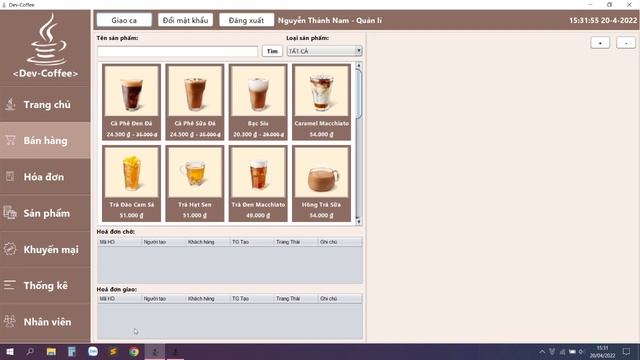The width and height of the screenshot is (640, 360).
Task: Click Người tạo header in Hoá đơn giao
Action: pyautogui.click(x=164, y=299)
